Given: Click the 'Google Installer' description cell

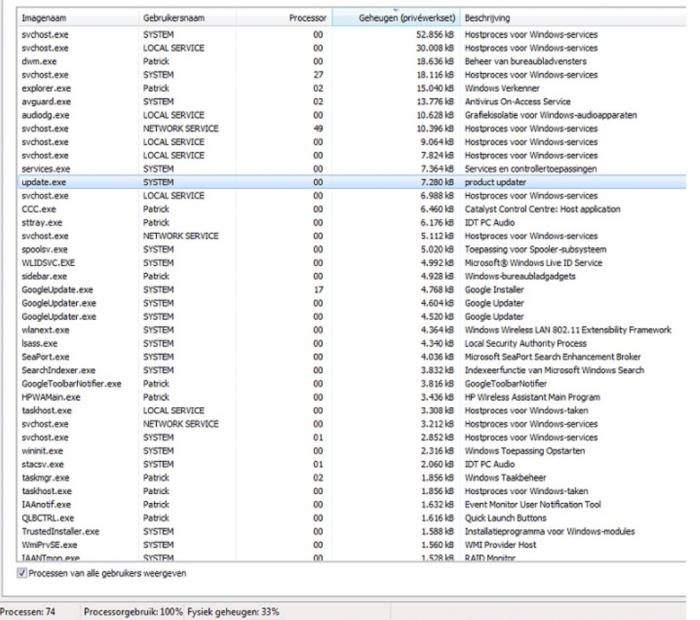Looking at the screenshot, I should pos(494,290).
